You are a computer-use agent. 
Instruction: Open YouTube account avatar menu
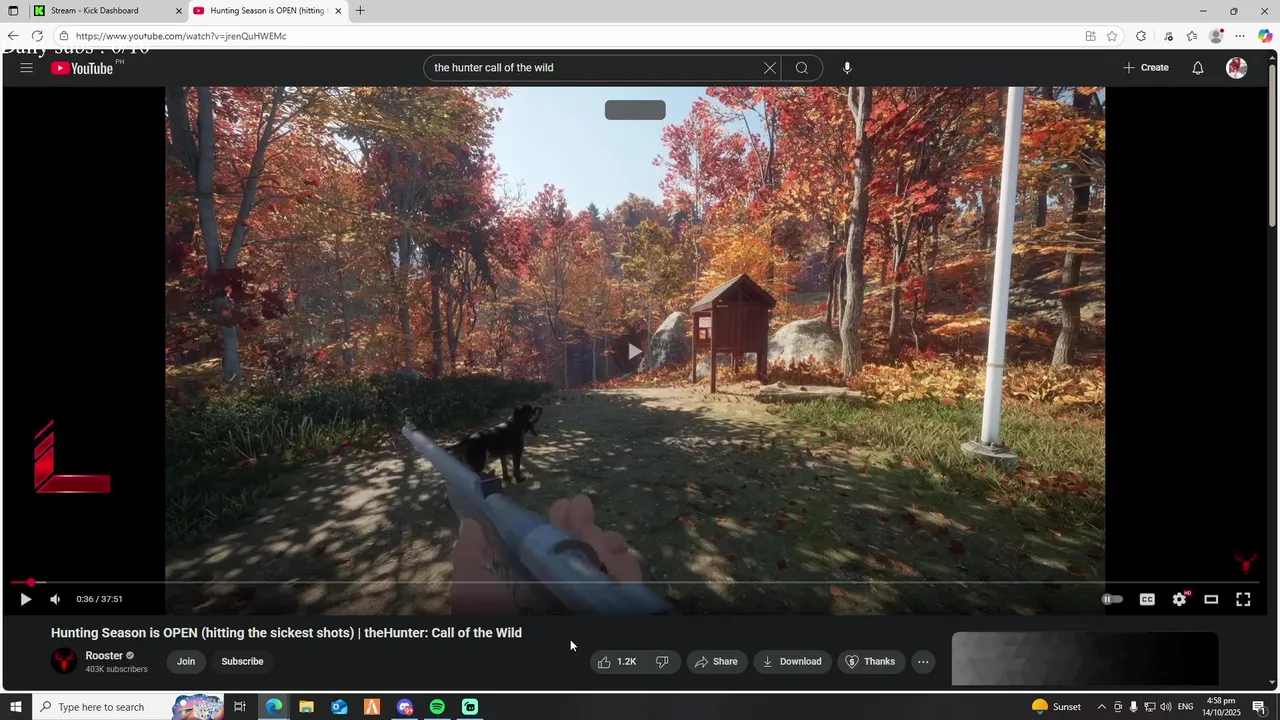1237,68
